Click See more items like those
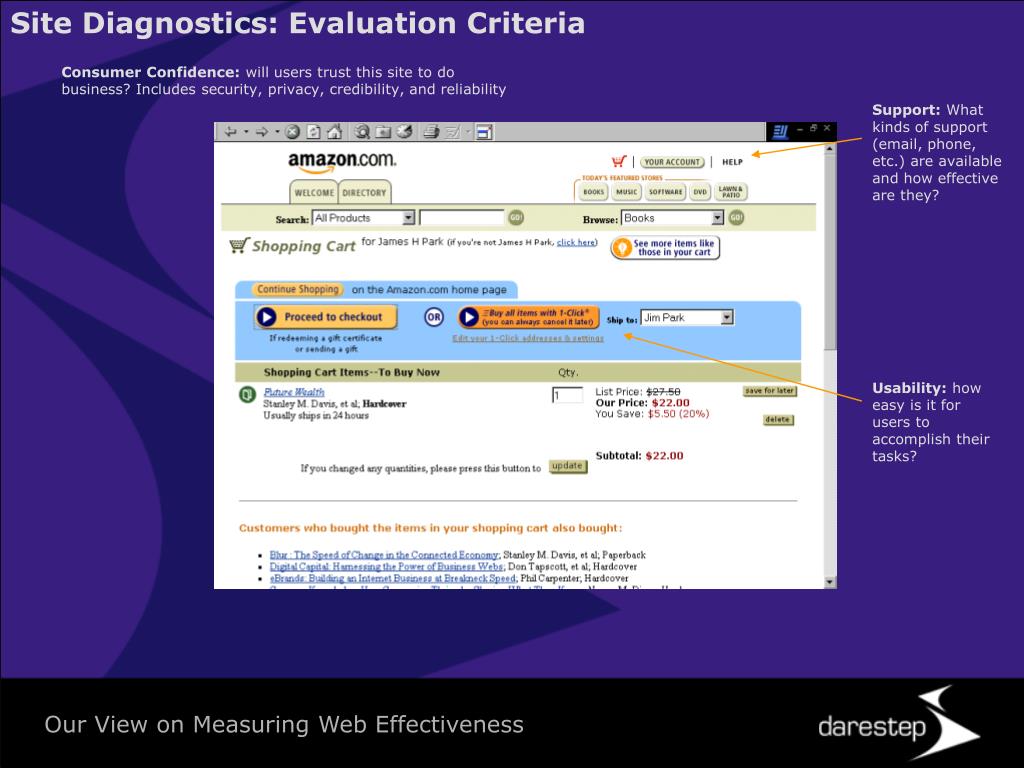 coord(665,248)
